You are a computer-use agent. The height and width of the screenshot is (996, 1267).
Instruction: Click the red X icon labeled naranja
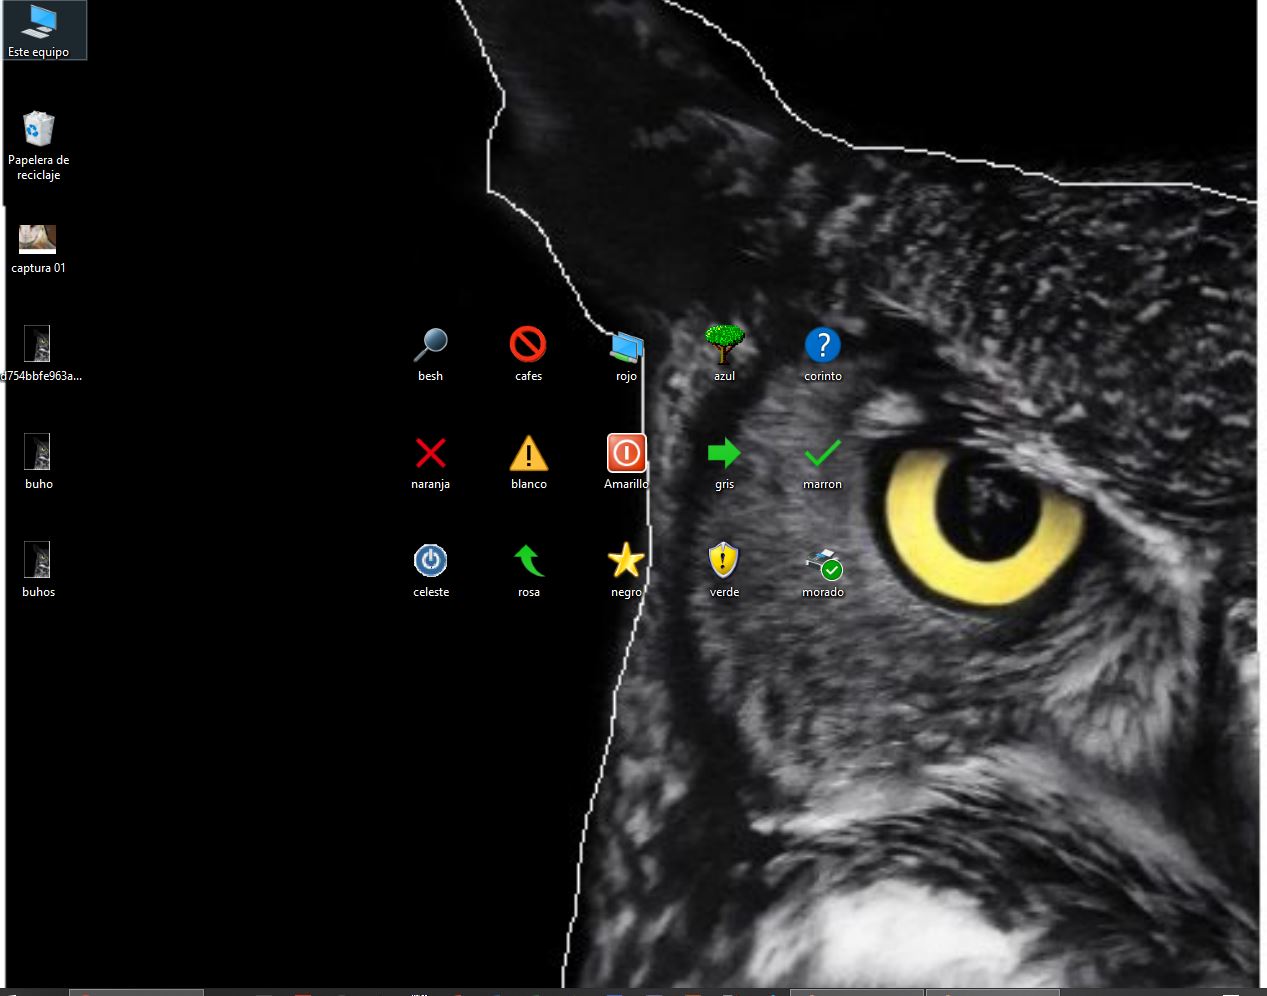click(430, 453)
